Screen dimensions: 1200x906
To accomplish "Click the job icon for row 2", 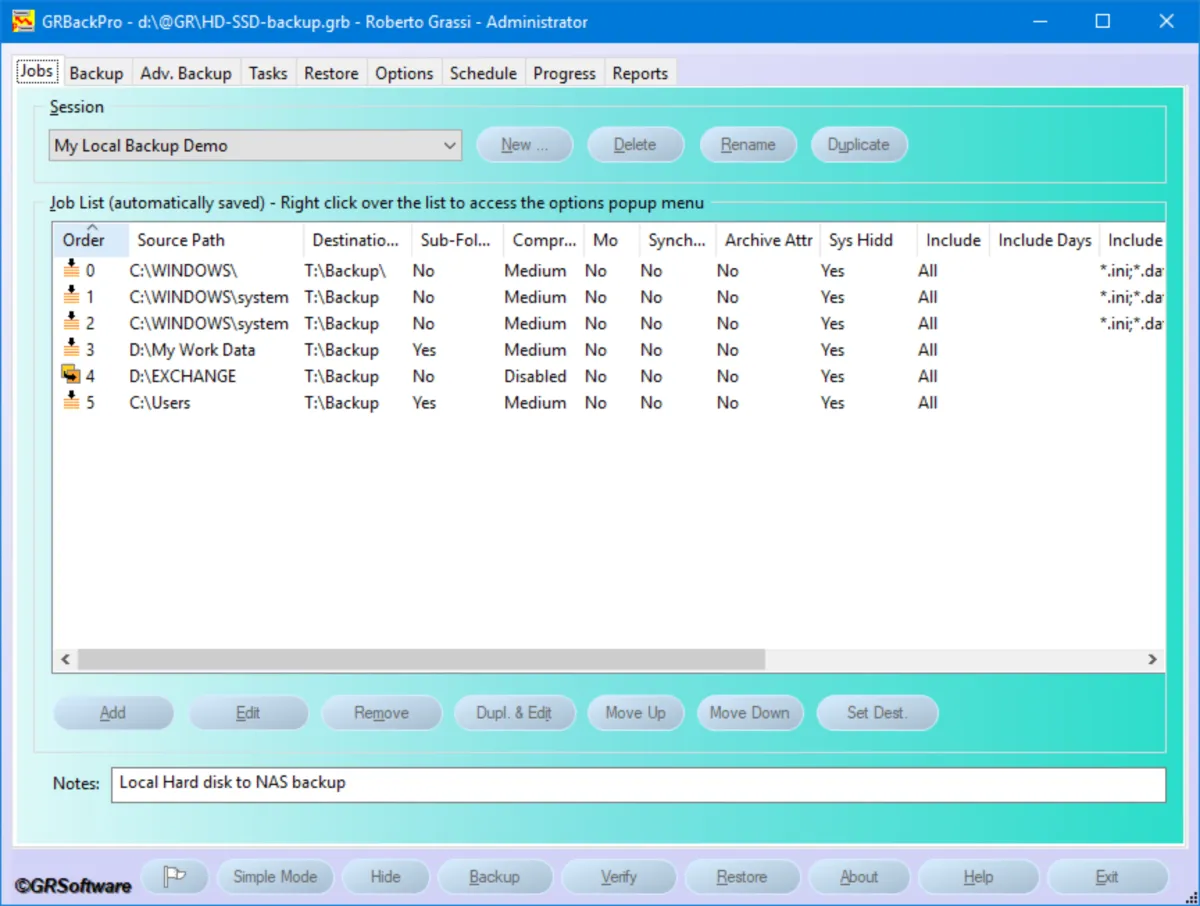I will click(x=71, y=321).
